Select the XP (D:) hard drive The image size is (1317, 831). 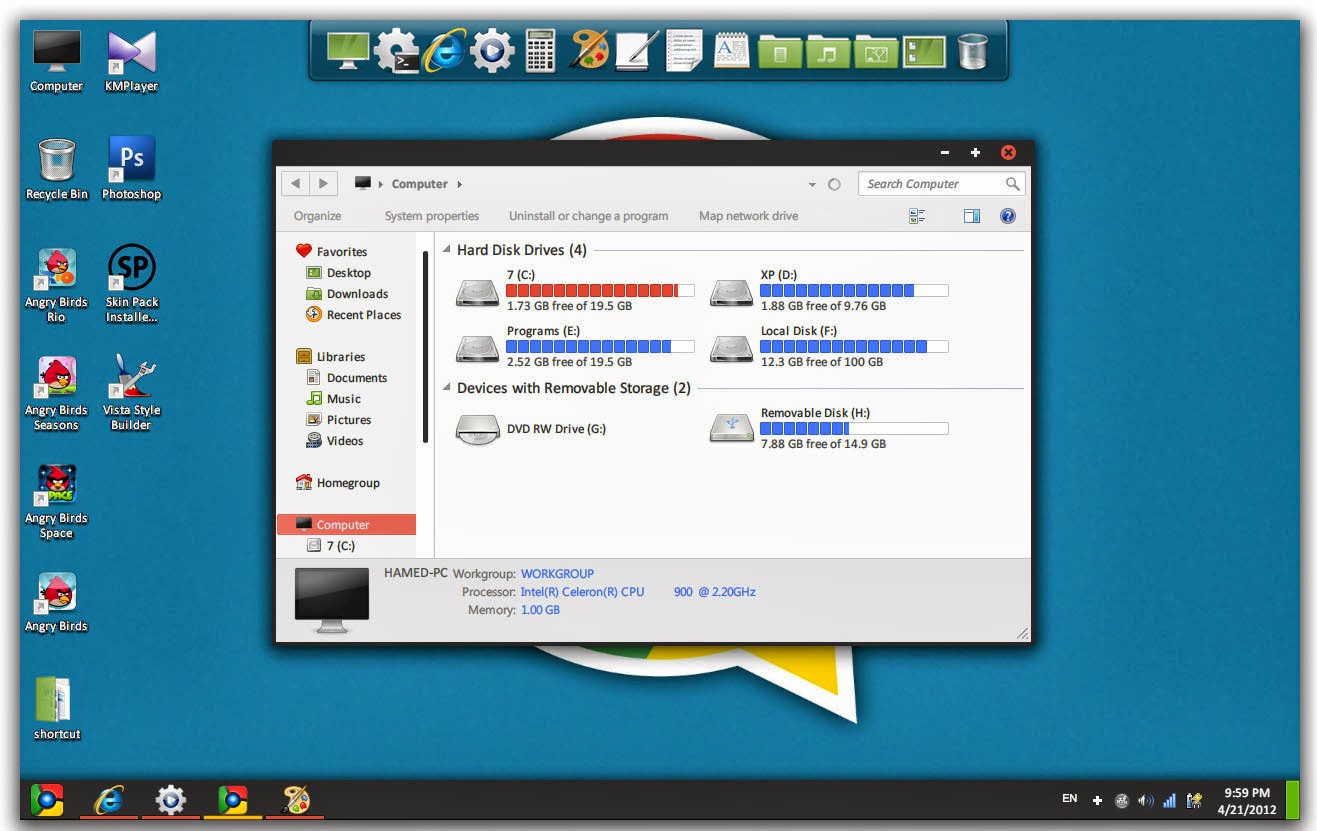[x=829, y=290]
